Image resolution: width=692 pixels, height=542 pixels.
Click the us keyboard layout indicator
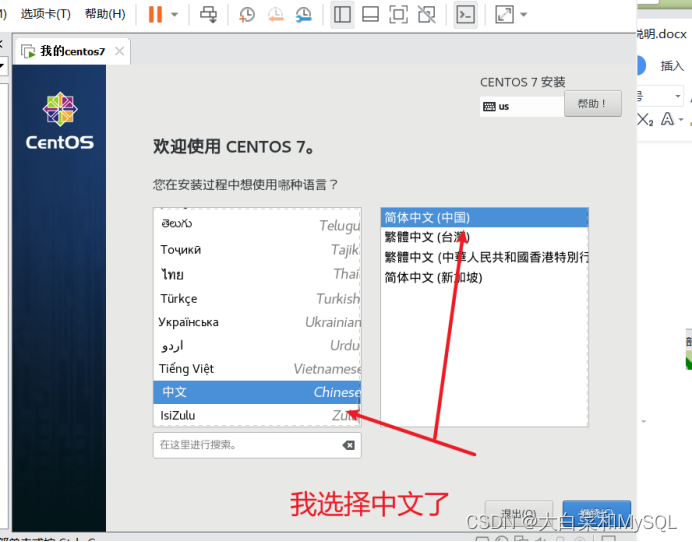tap(522, 106)
